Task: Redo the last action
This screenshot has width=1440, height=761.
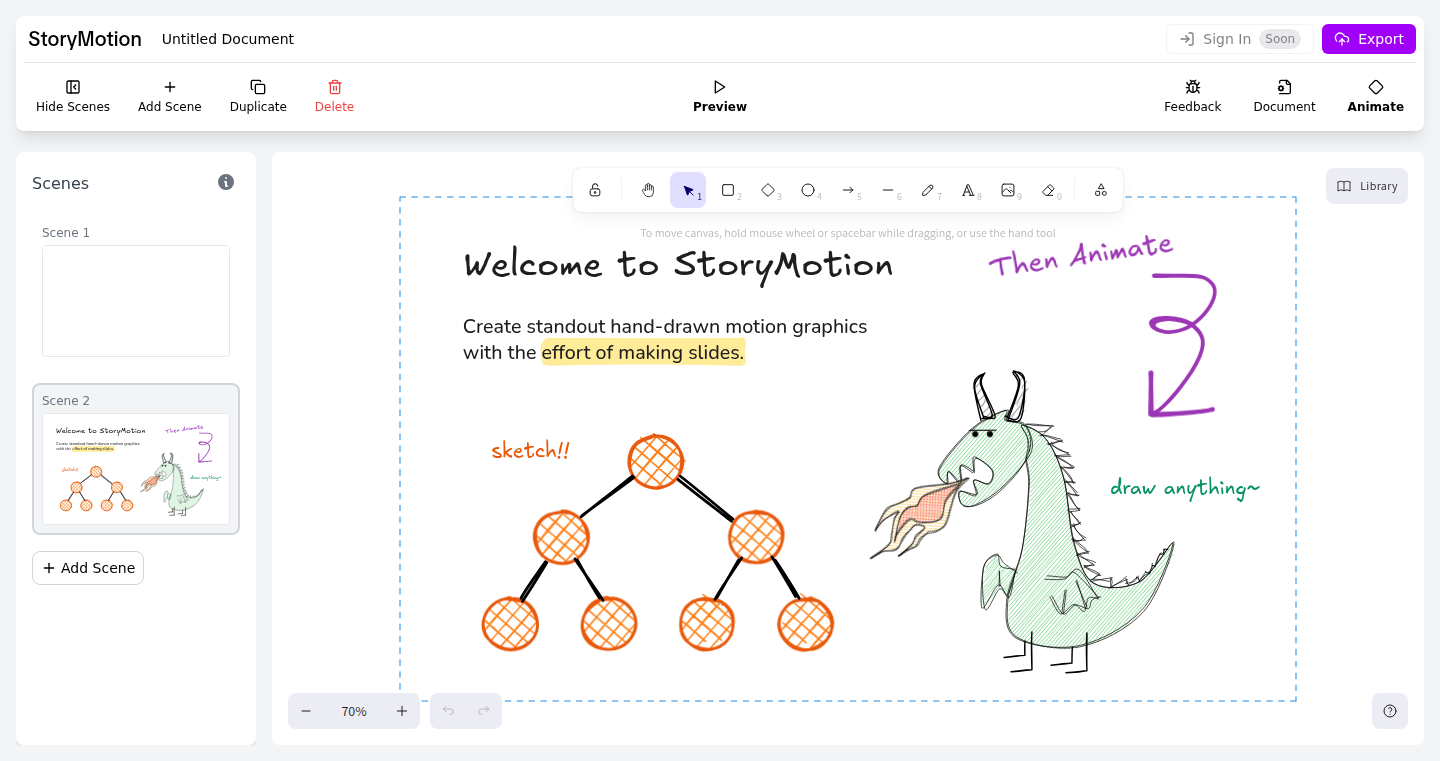Action: coord(484,711)
